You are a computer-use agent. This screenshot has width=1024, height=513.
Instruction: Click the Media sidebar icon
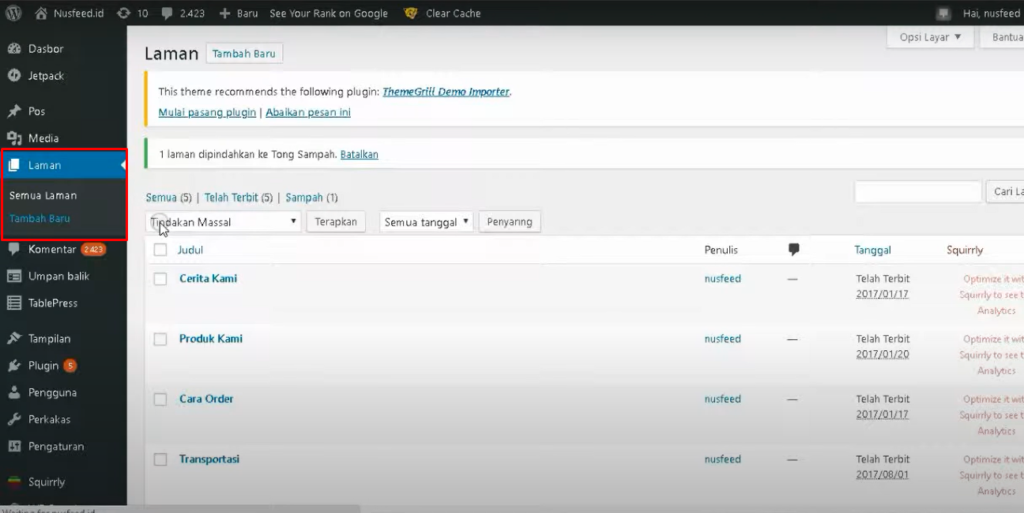coord(14,138)
